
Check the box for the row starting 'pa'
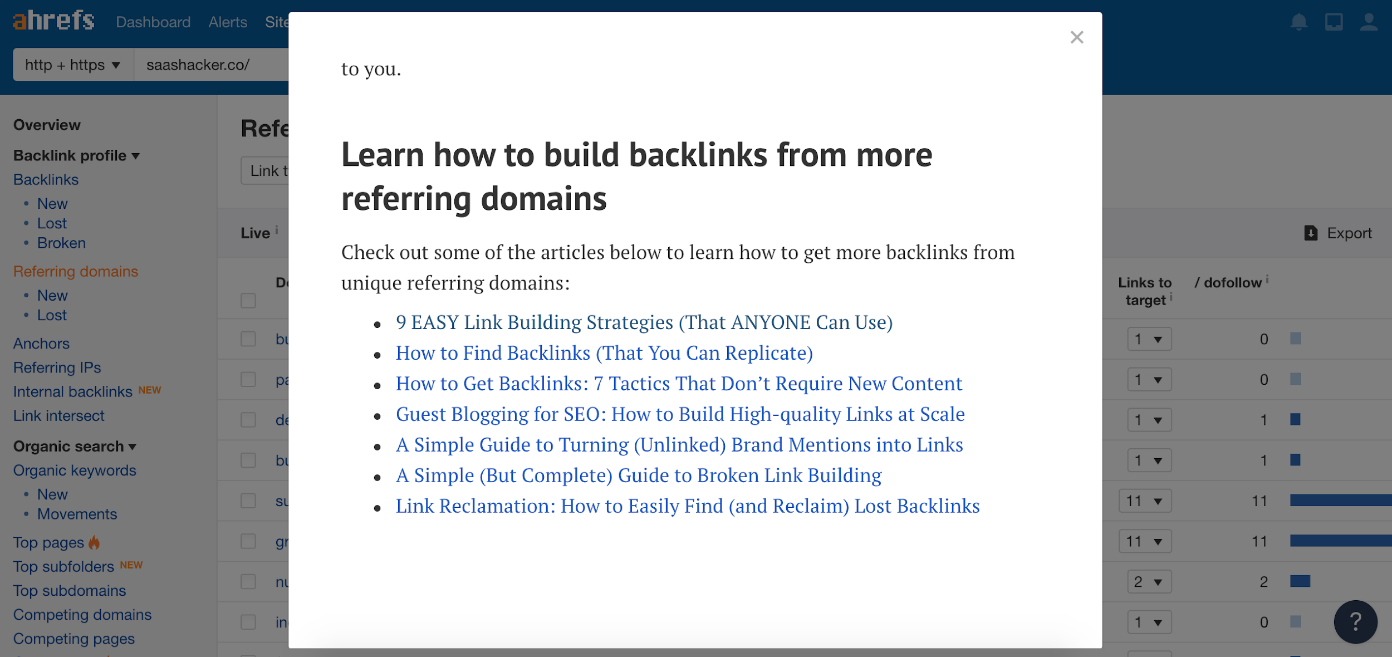click(248, 380)
